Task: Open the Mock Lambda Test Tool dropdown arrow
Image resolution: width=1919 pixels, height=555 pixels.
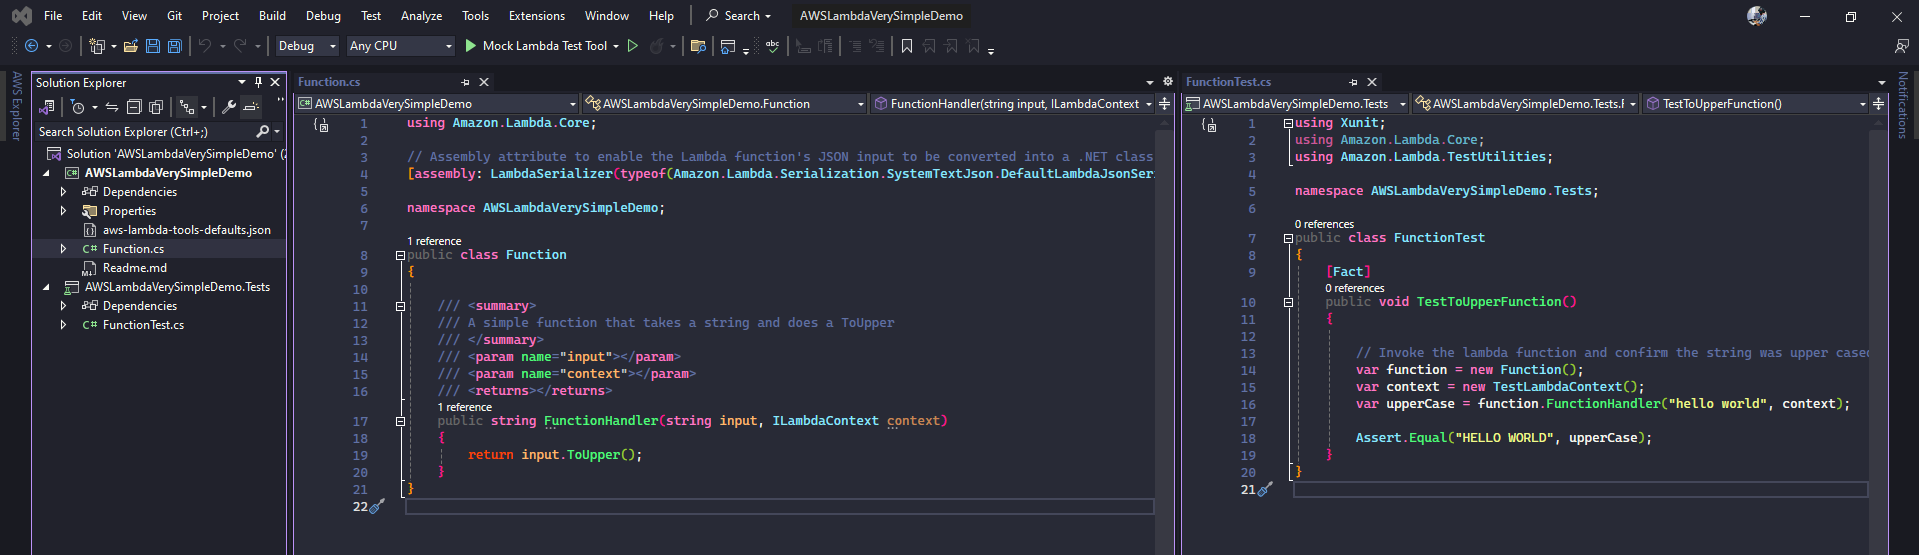Action: click(616, 46)
